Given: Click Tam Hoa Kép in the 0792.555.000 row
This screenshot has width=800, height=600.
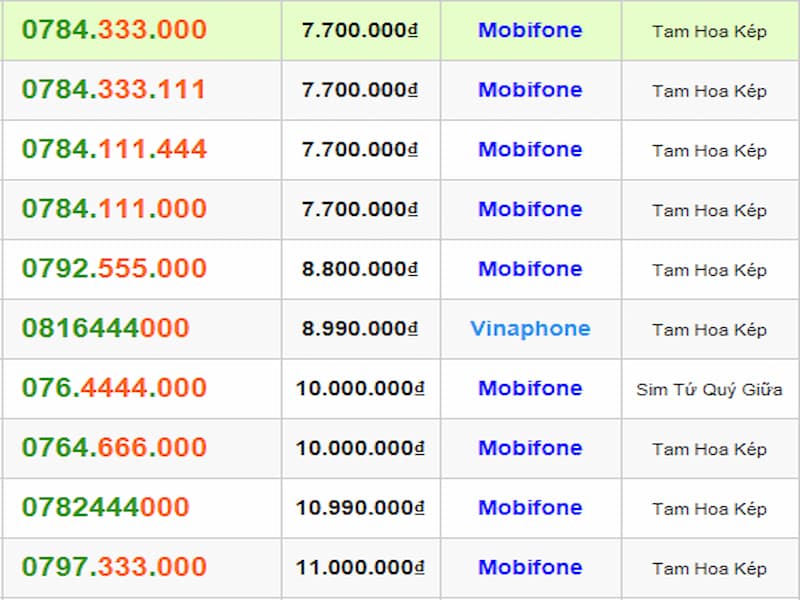Looking at the screenshot, I should point(709,270).
